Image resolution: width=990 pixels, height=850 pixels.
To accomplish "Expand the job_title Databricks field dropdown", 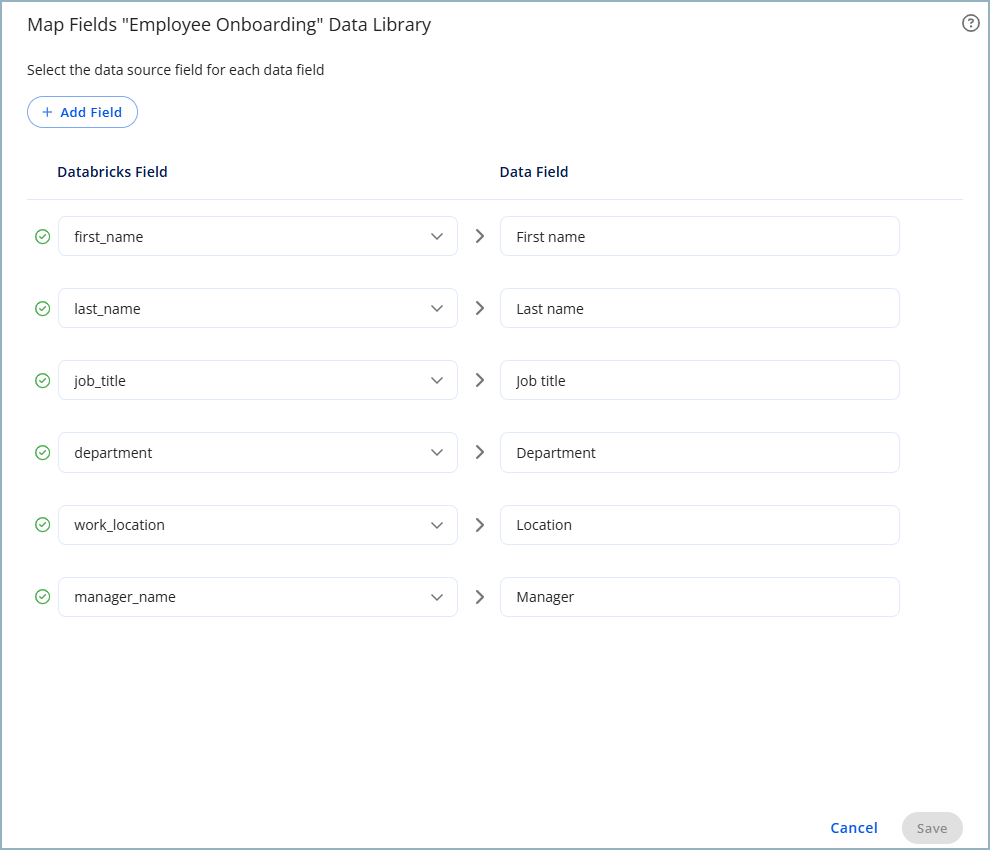I will pyautogui.click(x=436, y=381).
